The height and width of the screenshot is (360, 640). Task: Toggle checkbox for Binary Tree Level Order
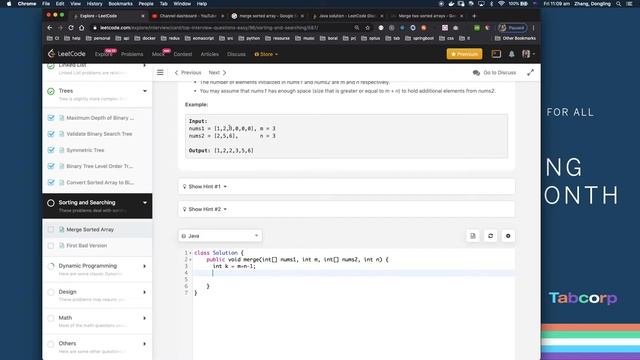51,166
